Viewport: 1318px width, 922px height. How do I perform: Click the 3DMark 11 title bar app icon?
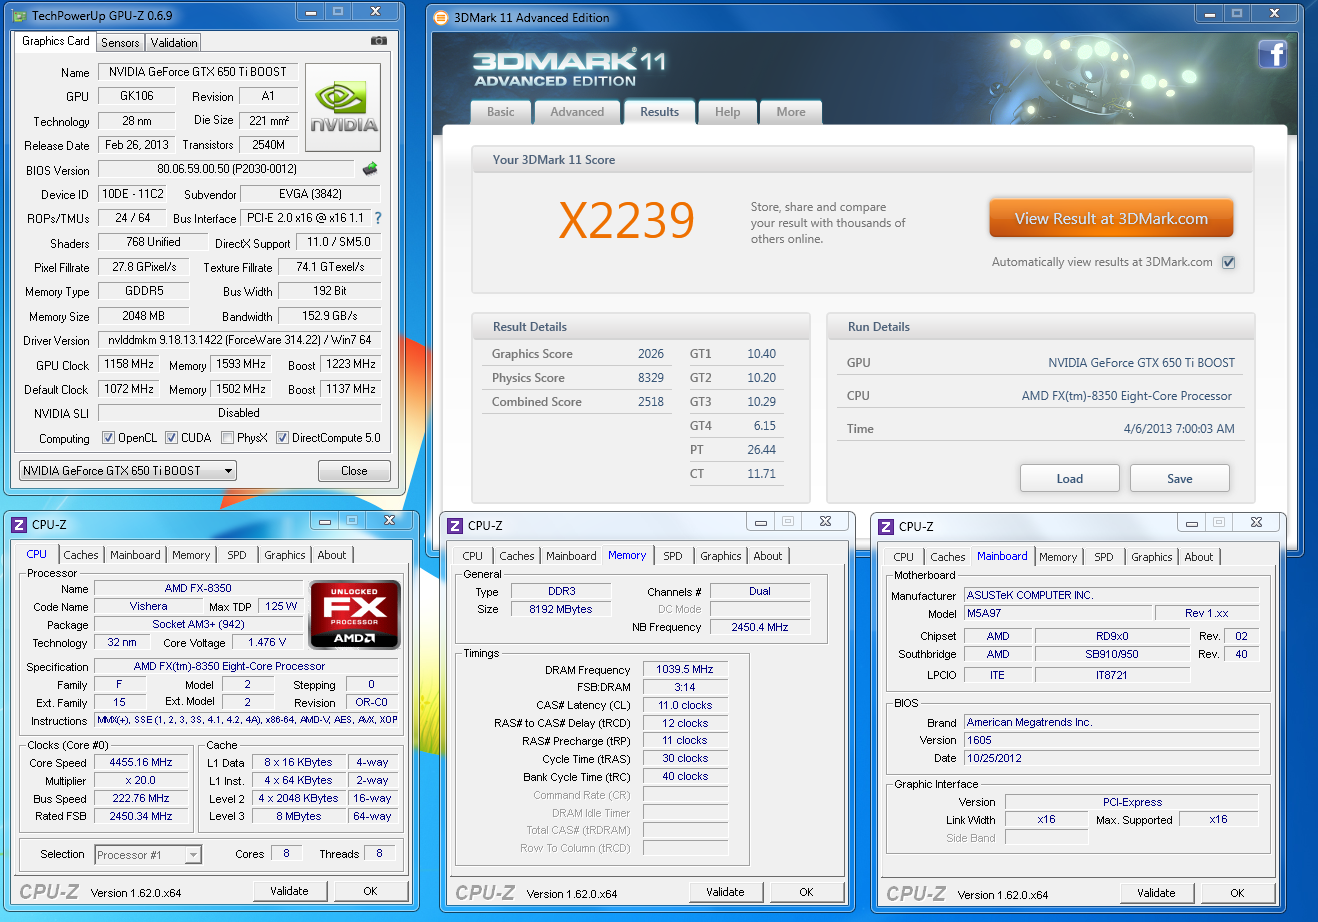pyautogui.click(x=441, y=17)
